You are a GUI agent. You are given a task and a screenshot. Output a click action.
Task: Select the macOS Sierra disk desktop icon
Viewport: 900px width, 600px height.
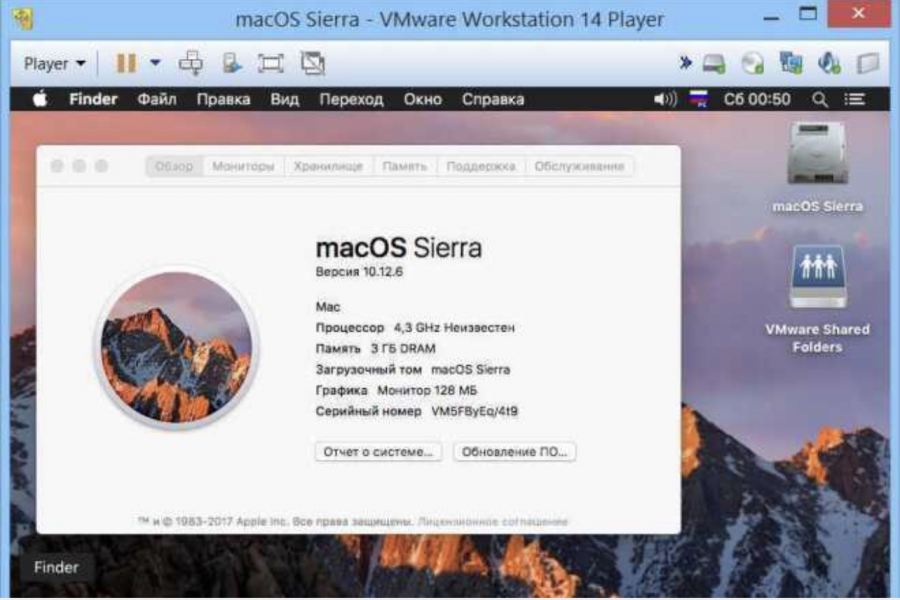click(x=817, y=167)
